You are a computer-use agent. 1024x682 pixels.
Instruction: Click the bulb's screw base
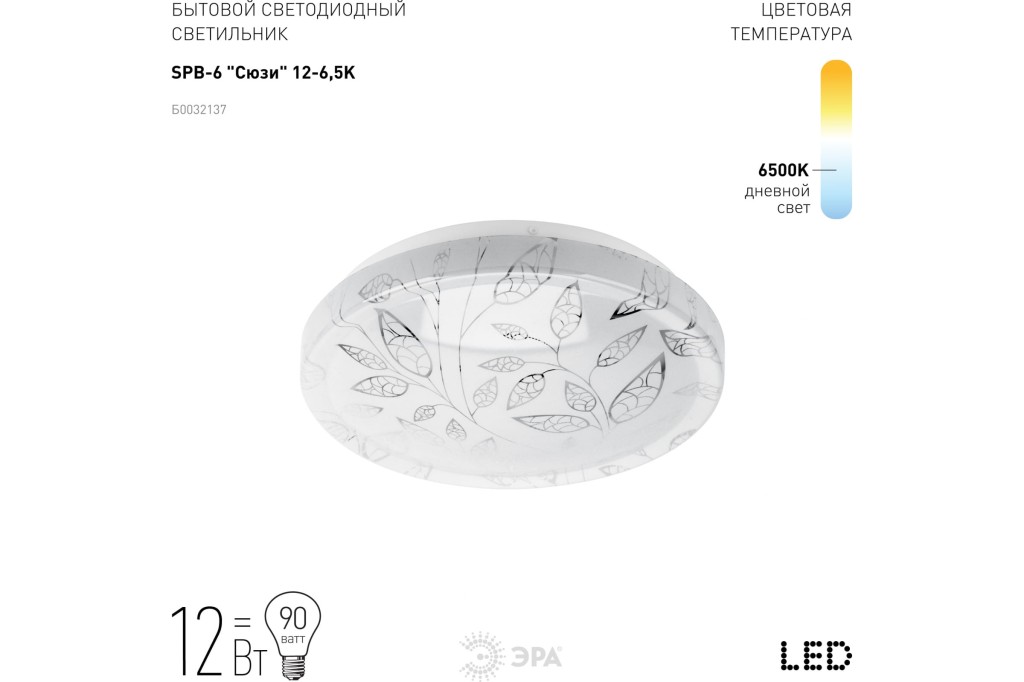(x=293, y=667)
